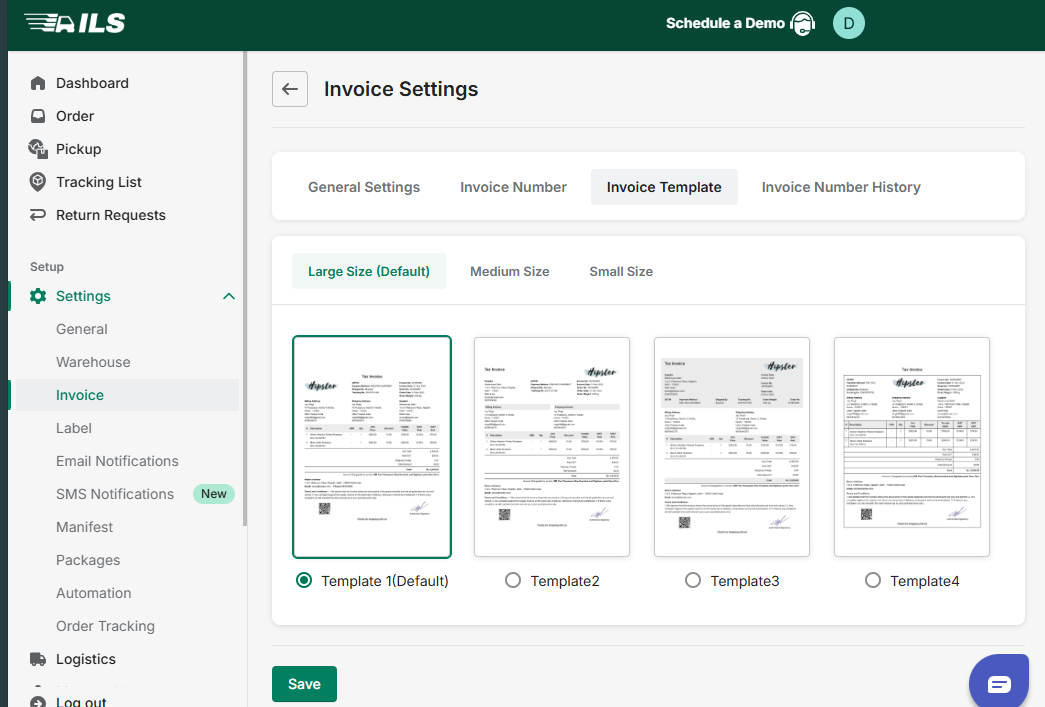The image size is (1045, 707).
Task: Save the invoice settings
Action: (305, 684)
